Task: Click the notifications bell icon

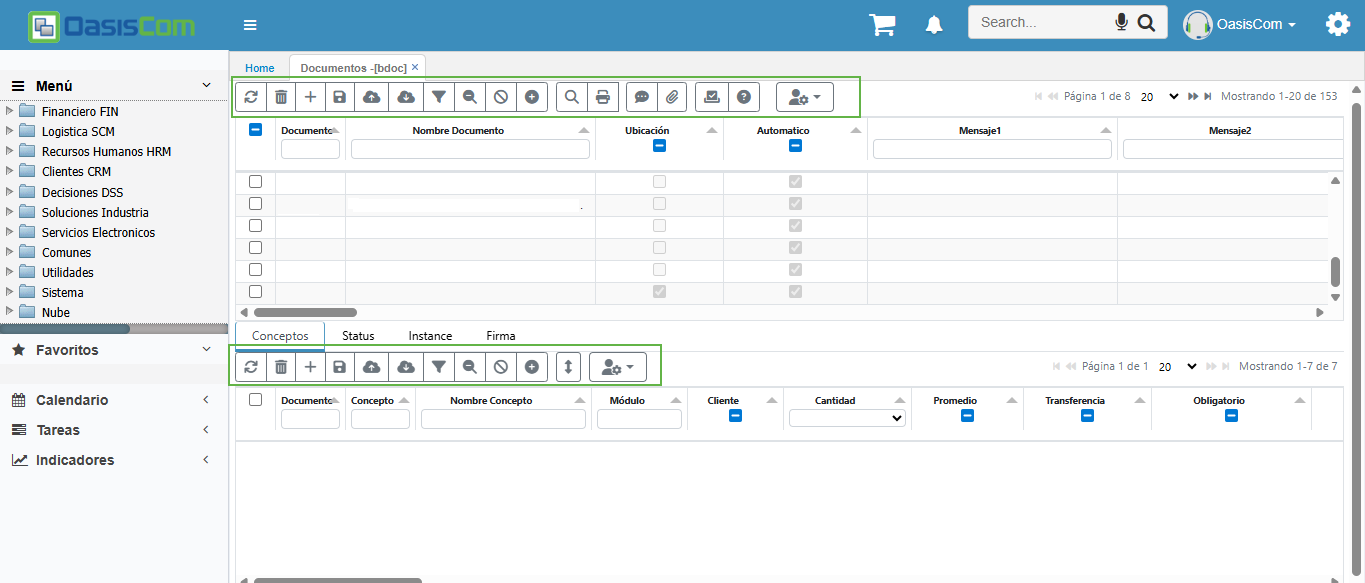Action: click(934, 24)
